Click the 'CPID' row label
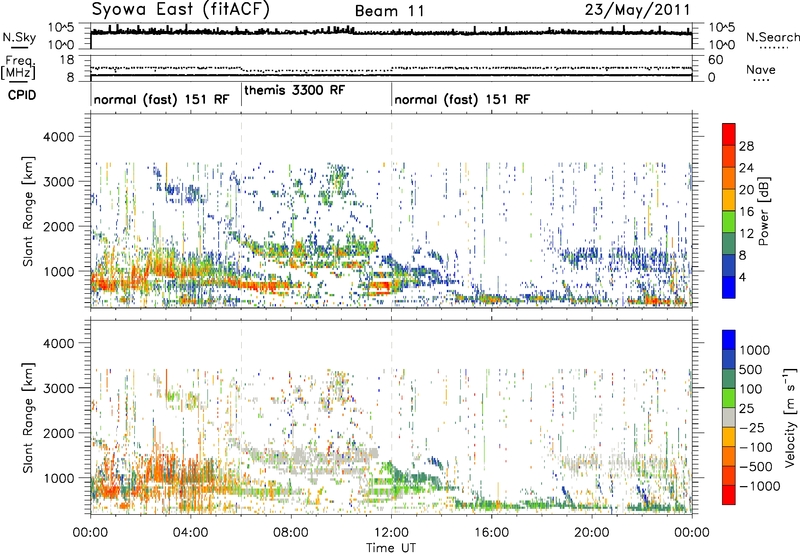The height and width of the screenshot is (554, 800). pos(22,95)
